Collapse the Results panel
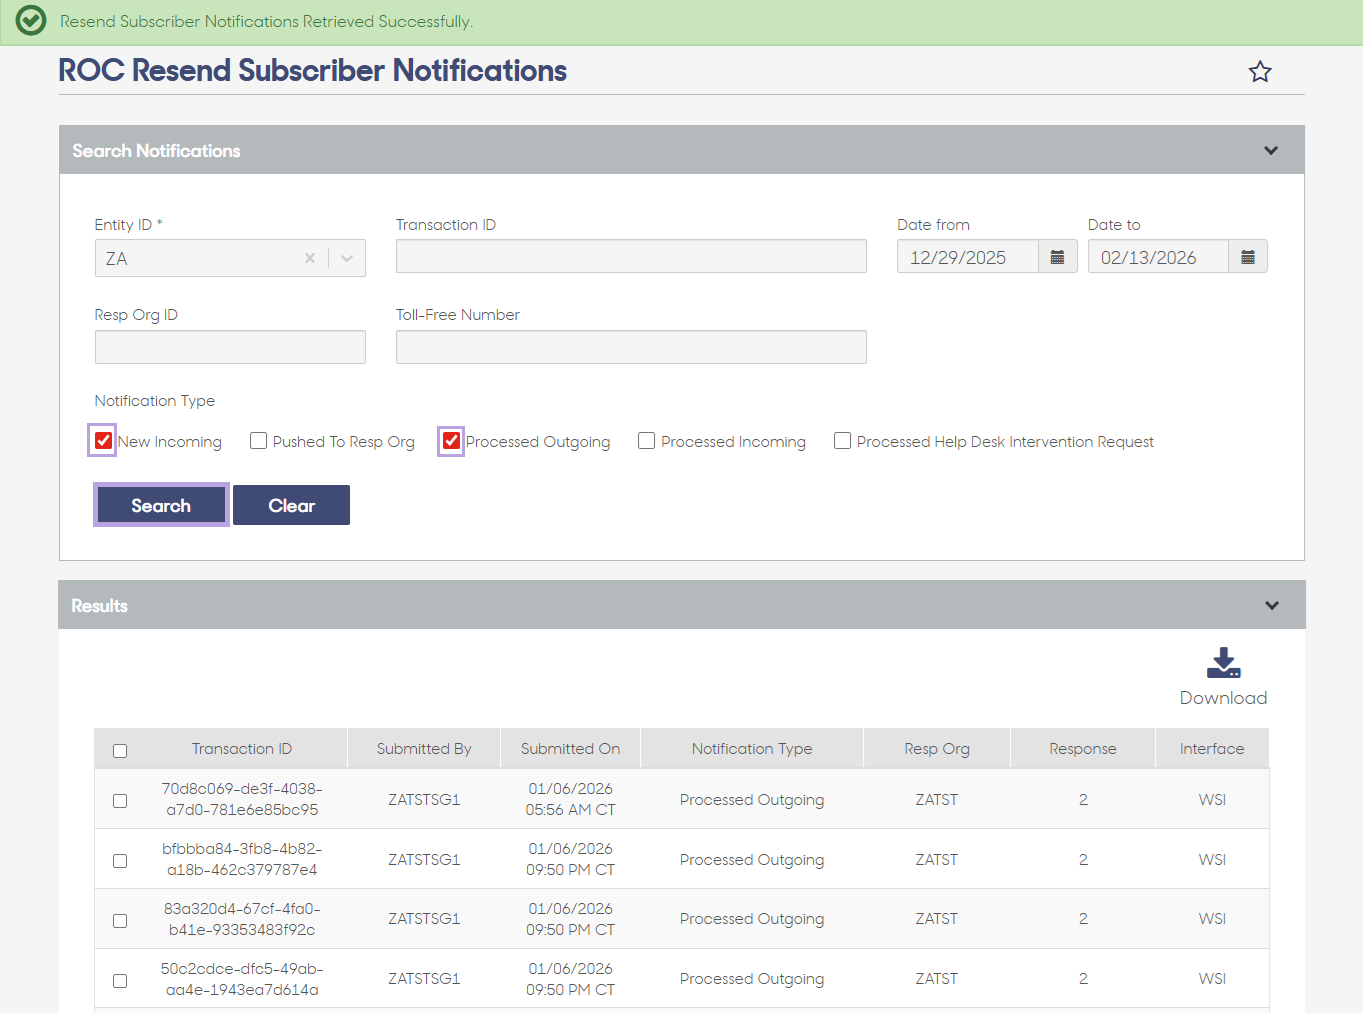Image resolution: width=1363 pixels, height=1013 pixels. click(x=1272, y=606)
